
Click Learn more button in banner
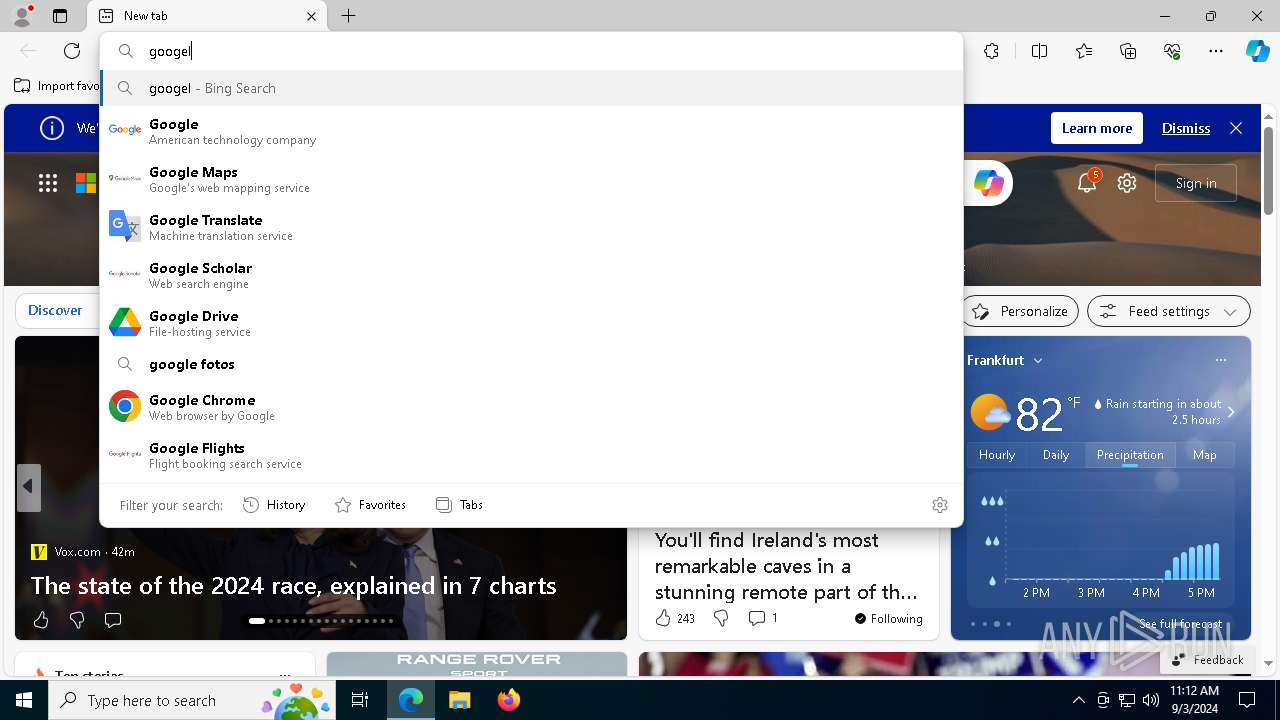[1097, 128]
